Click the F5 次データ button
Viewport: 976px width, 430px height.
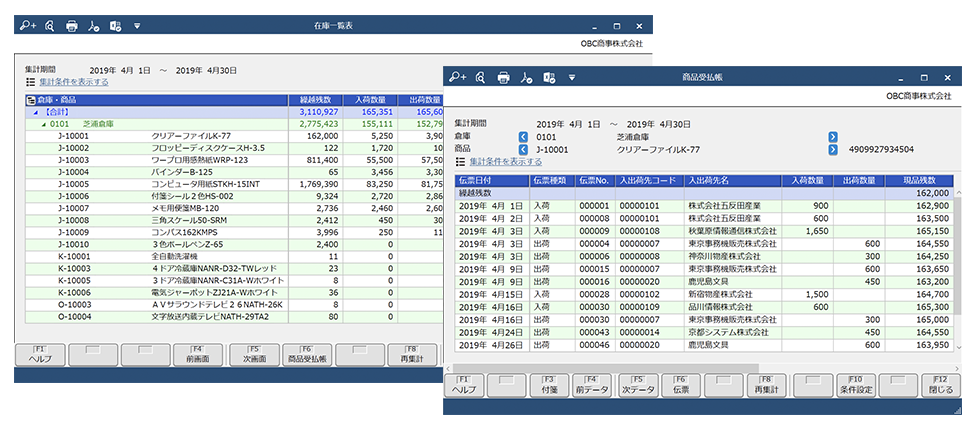[x=637, y=386]
